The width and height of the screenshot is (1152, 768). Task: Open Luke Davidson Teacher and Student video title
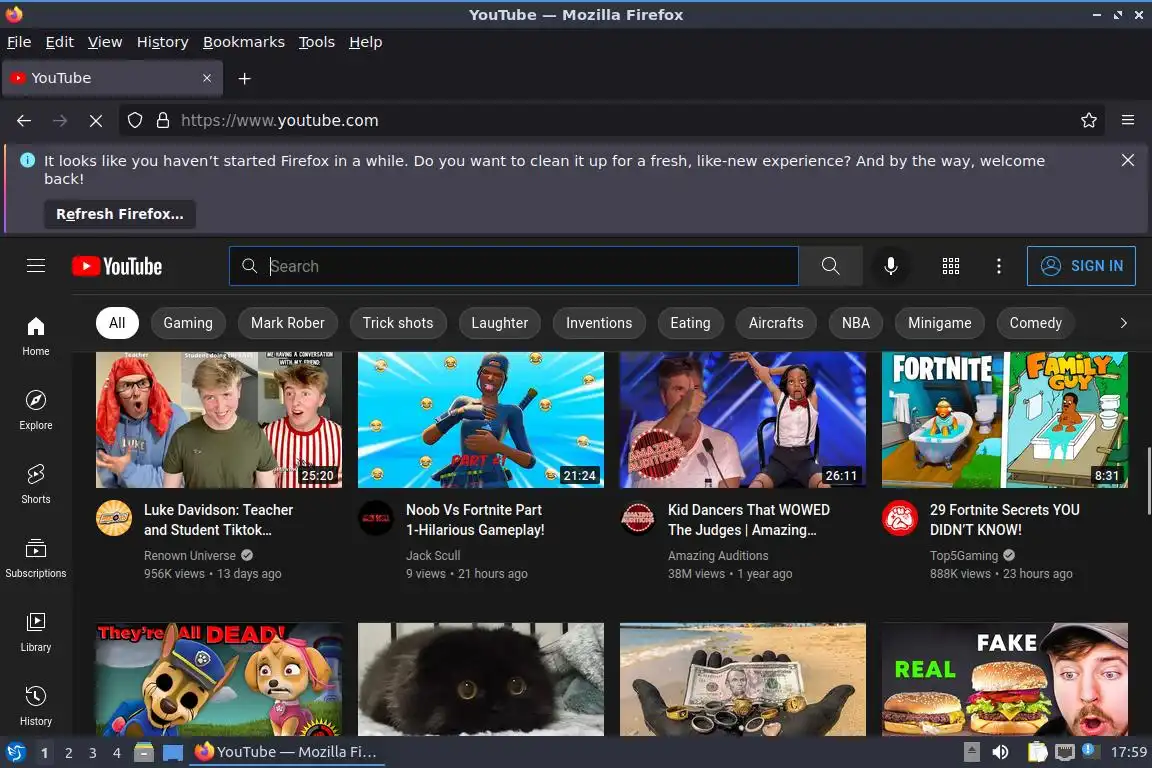click(x=218, y=520)
